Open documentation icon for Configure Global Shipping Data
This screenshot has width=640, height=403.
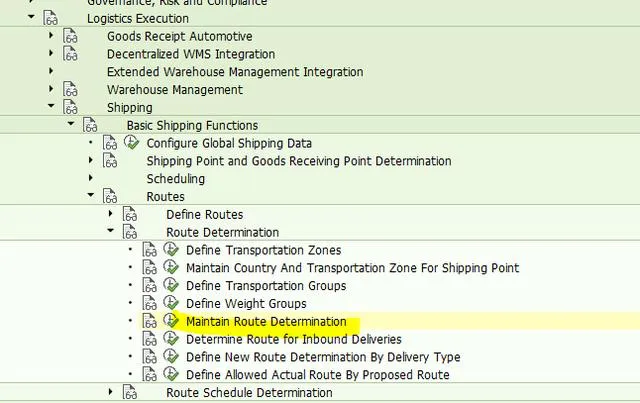click(x=110, y=143)
